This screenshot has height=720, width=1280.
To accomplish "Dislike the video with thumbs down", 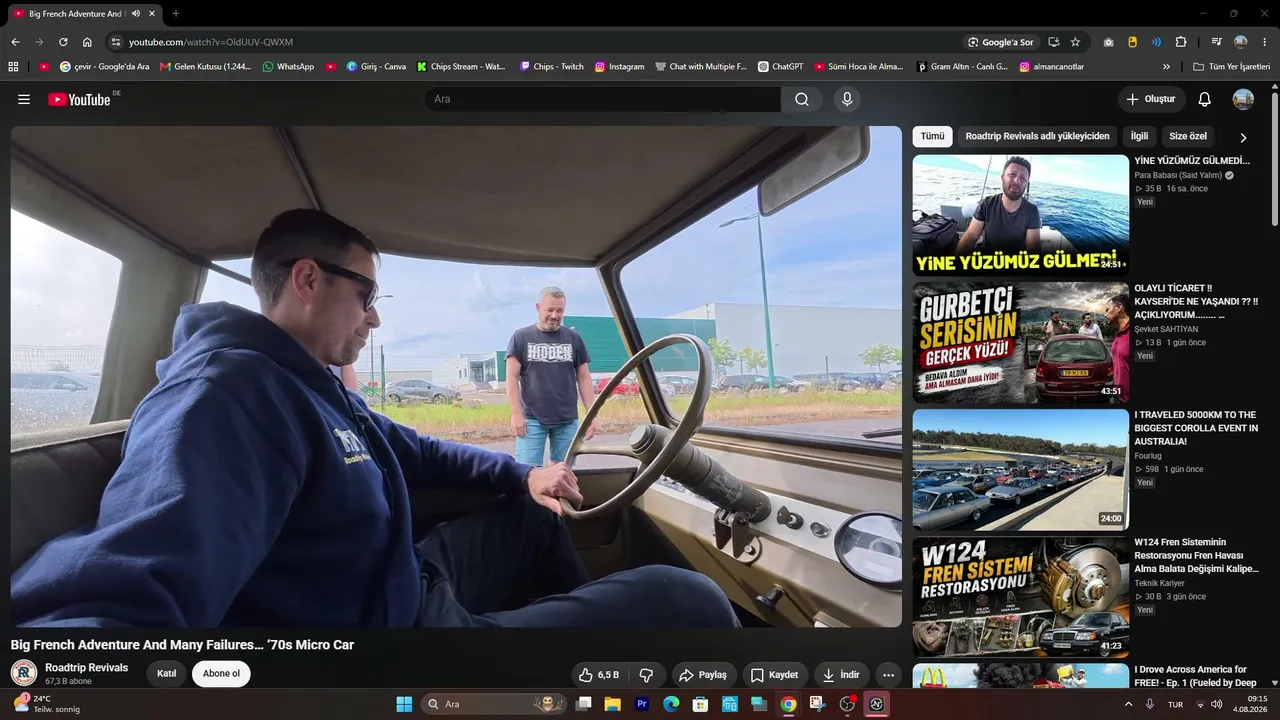I will pyautogui.click(x=646, y=675).
